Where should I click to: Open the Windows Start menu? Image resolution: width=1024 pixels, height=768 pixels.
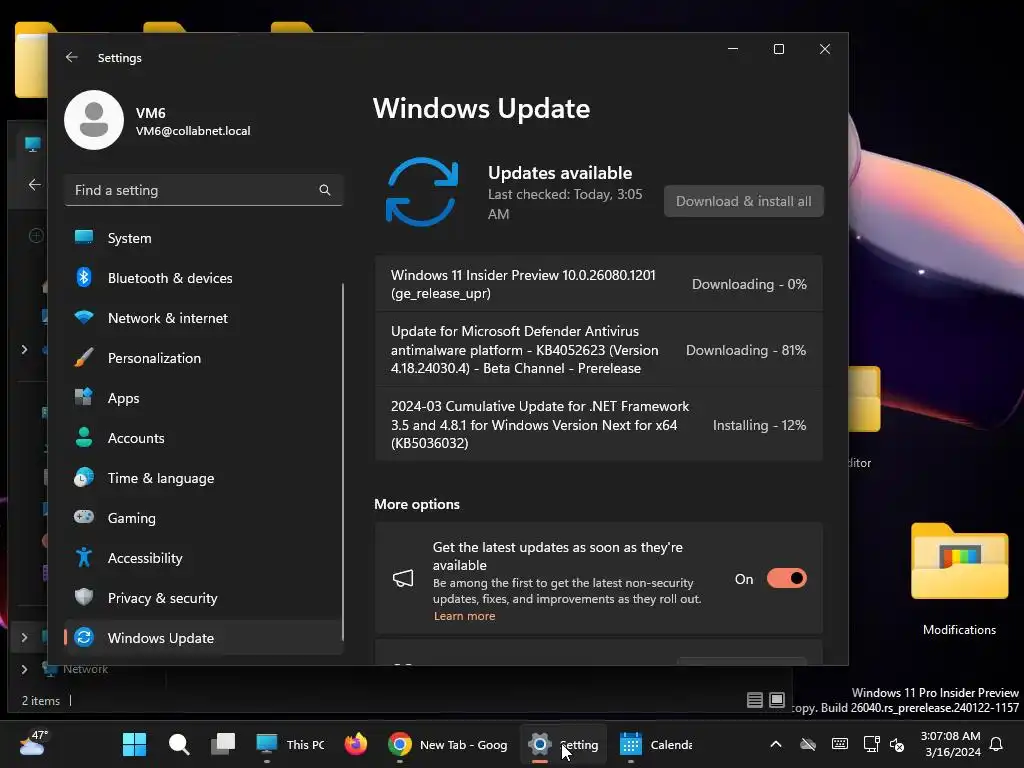tap(135, 744)
